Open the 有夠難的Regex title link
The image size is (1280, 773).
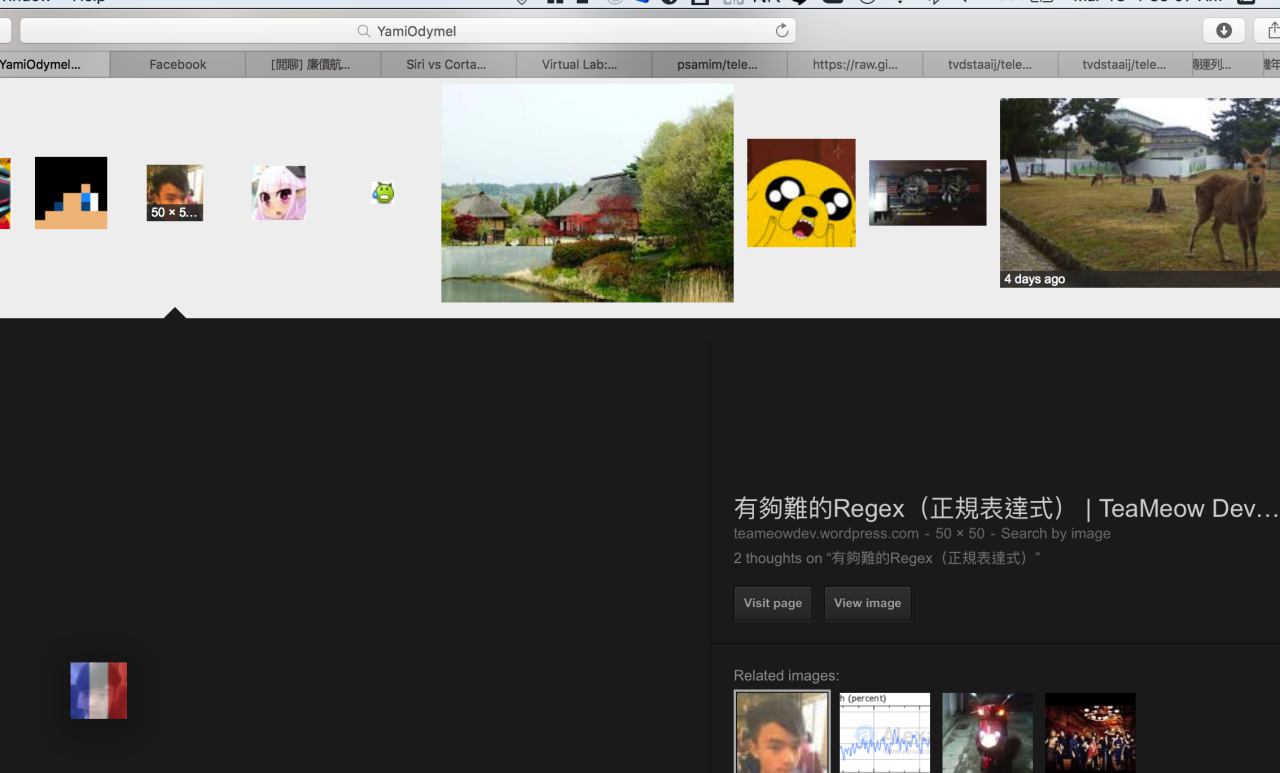1006,508
